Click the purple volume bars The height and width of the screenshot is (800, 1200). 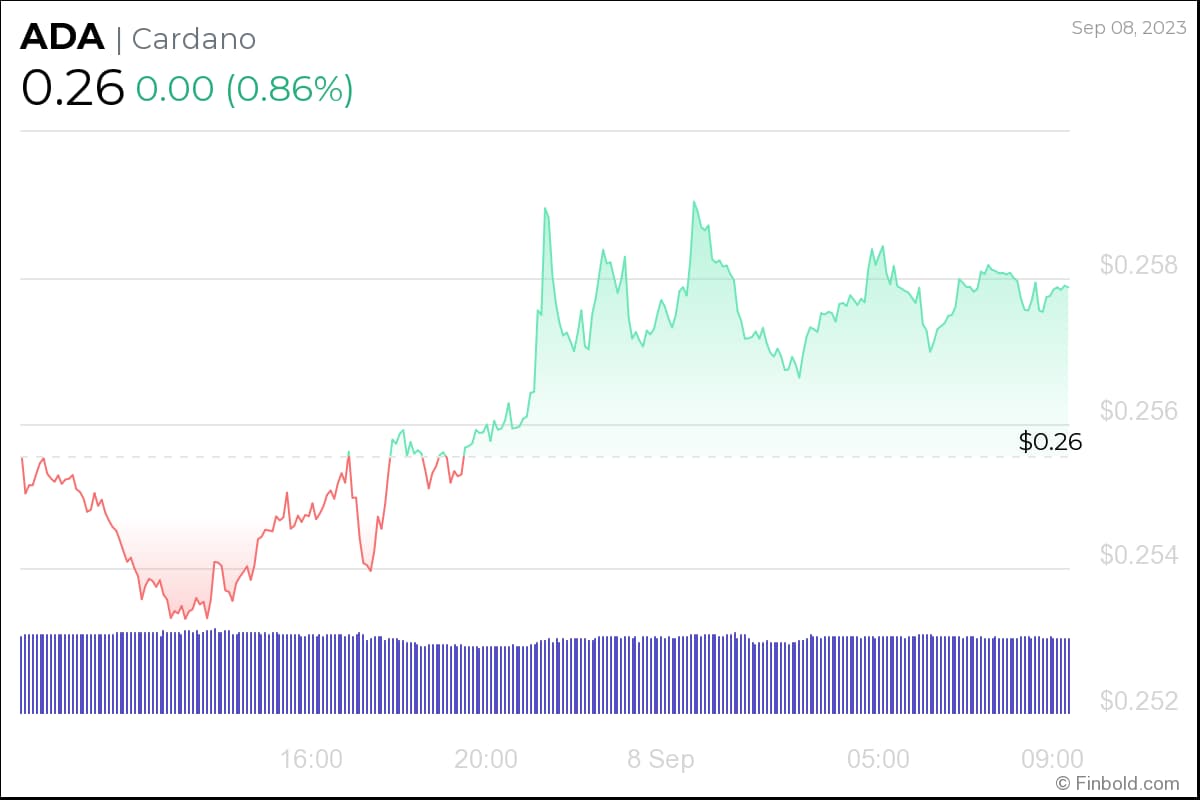click(x=545, y=675)
